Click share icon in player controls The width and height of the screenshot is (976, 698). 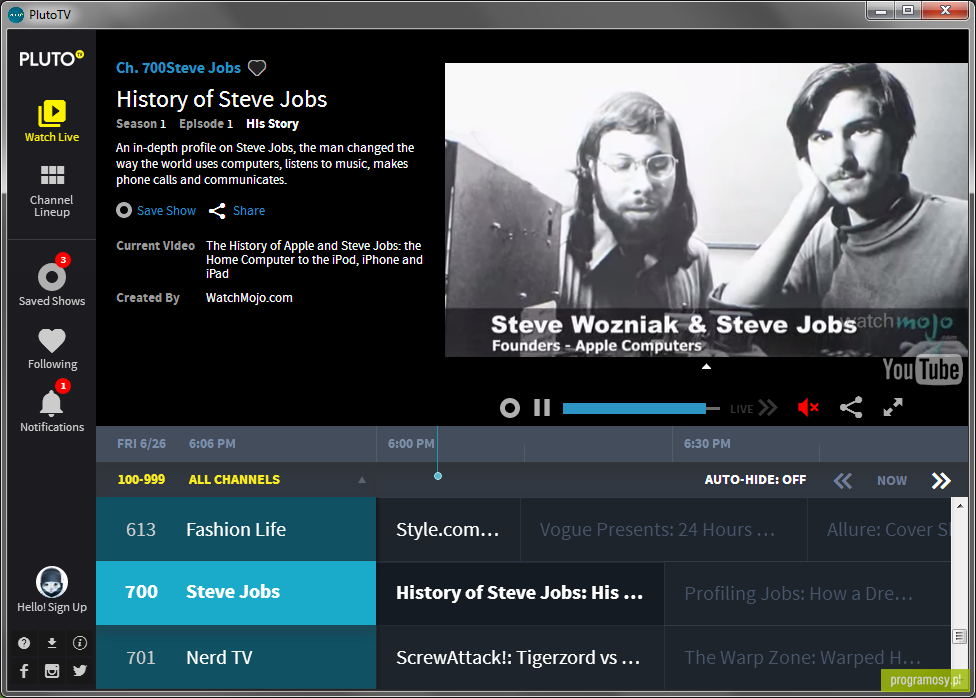(x=851, y=407)
